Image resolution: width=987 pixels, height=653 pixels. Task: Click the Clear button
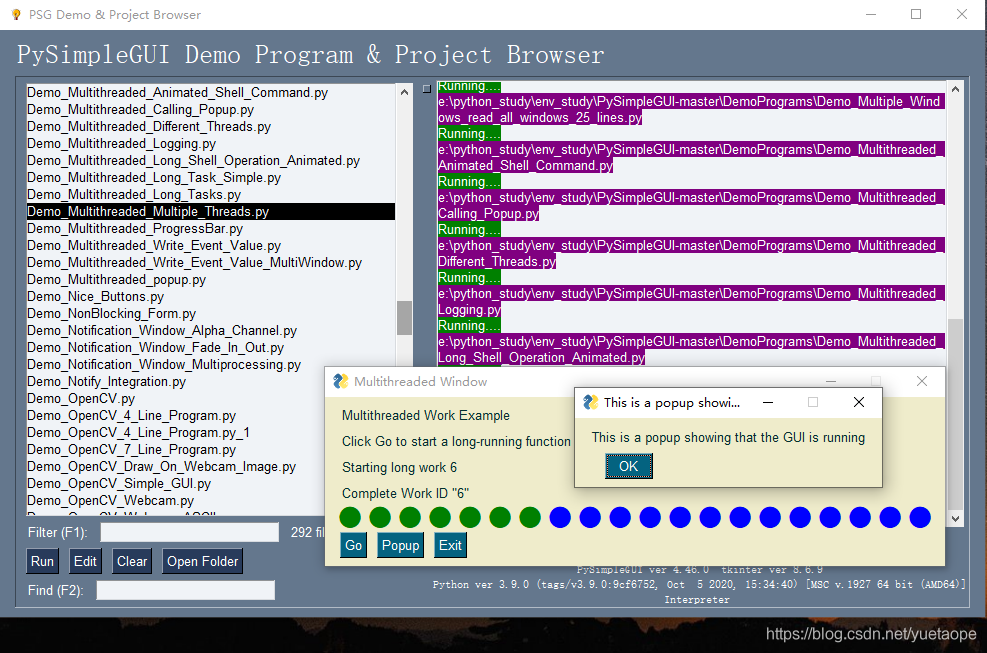[x=132, y=561]
